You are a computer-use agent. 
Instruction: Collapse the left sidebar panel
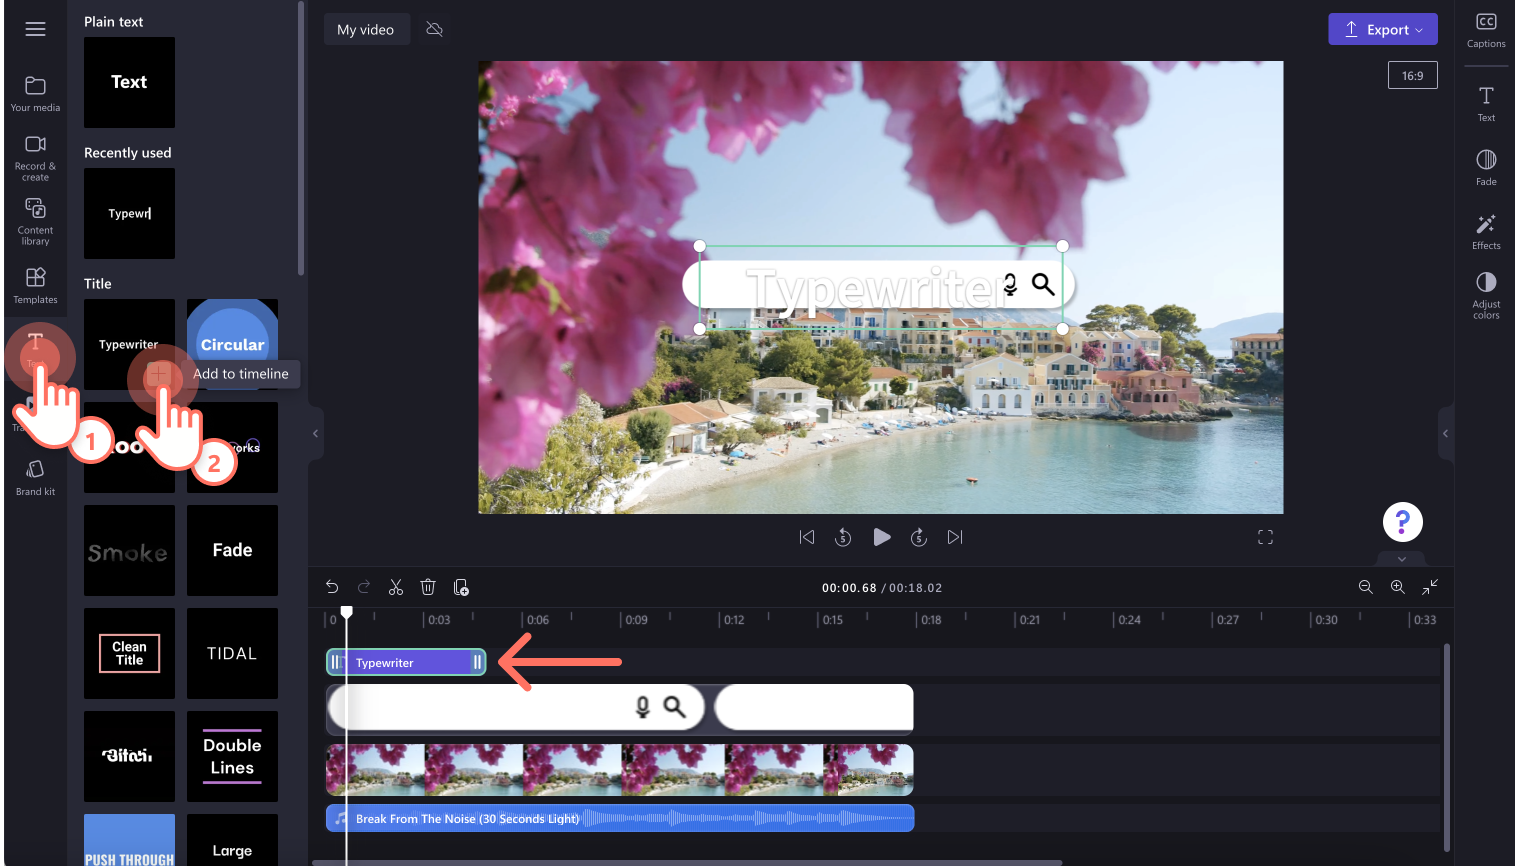point(316,433)
